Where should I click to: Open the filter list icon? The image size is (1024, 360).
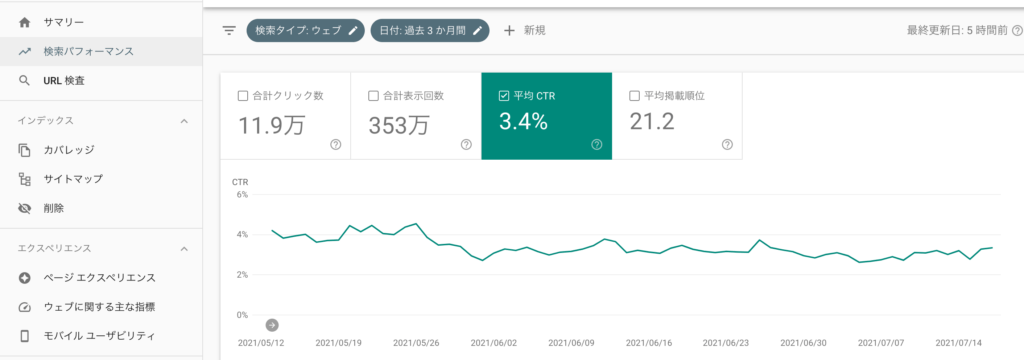(229, 31)
